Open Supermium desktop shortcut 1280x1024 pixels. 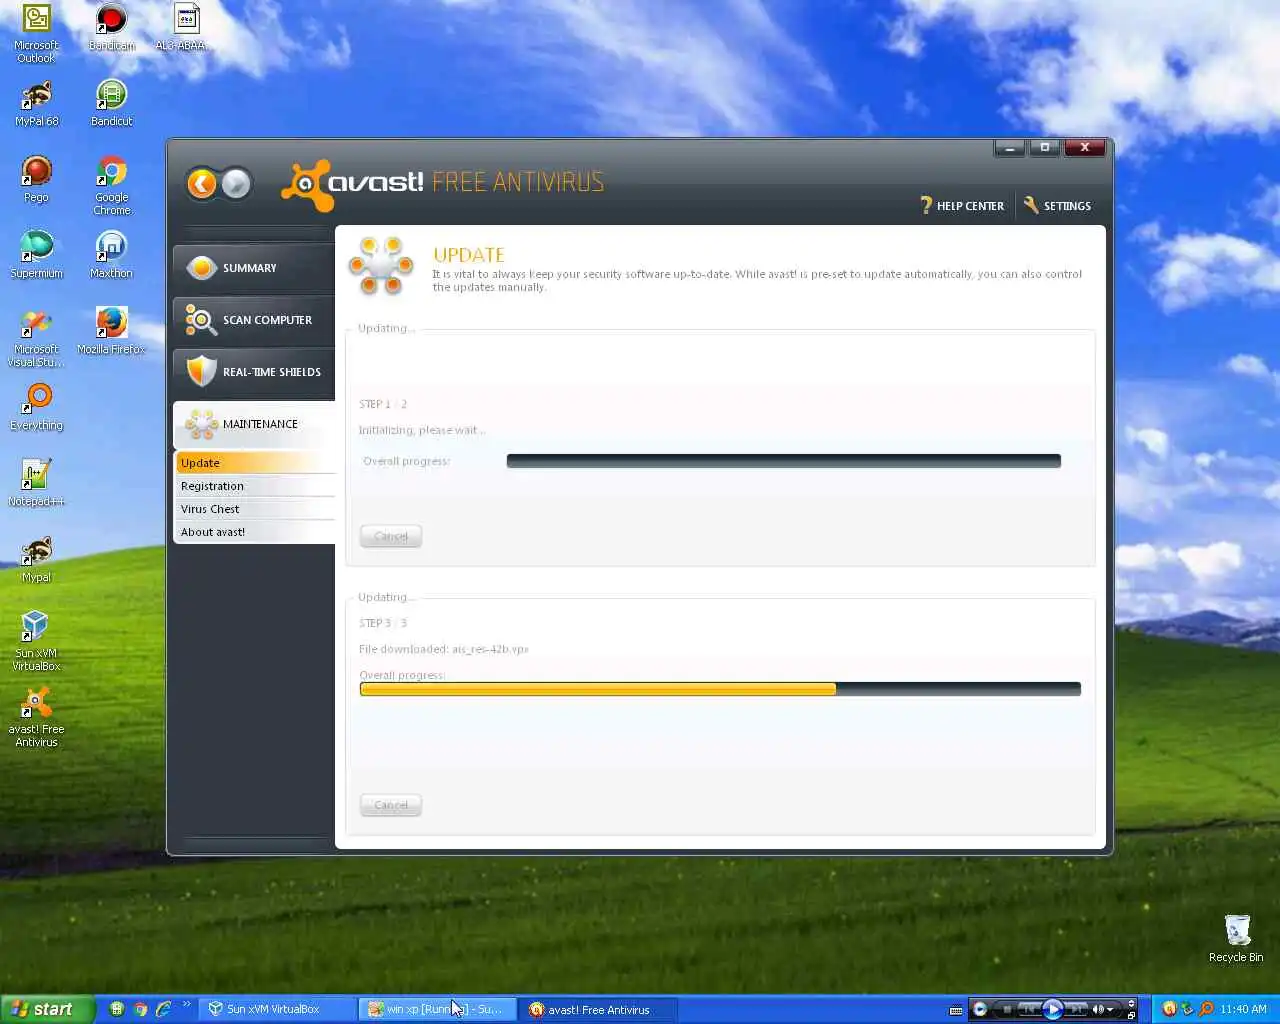36,256
